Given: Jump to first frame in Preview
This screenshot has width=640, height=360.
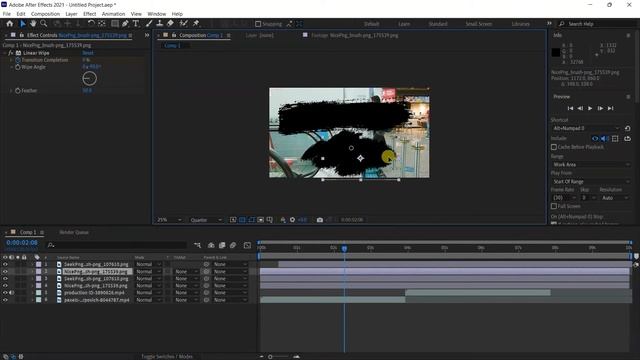Looking at the screenshot, I should pos(570,108).
